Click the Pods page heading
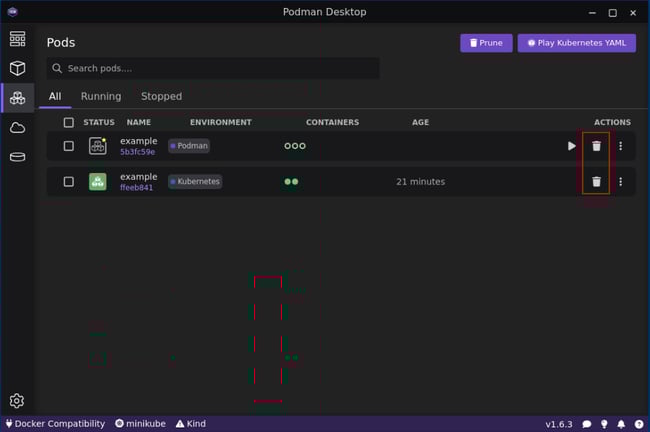650x432 pixels. click(61, 43)
